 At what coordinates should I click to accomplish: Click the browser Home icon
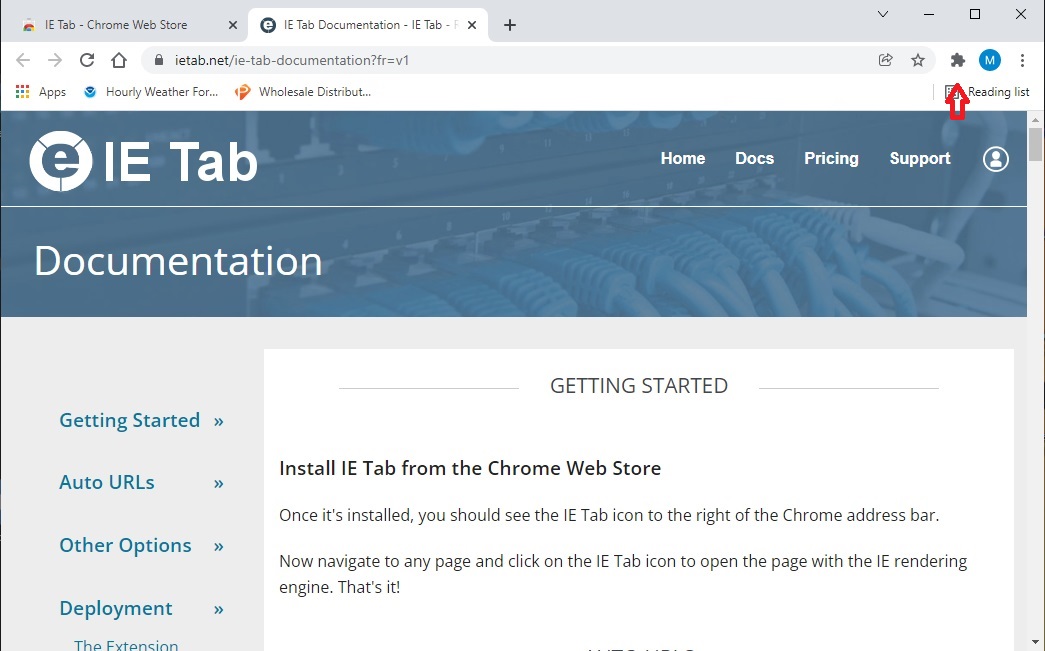(118, 60)
